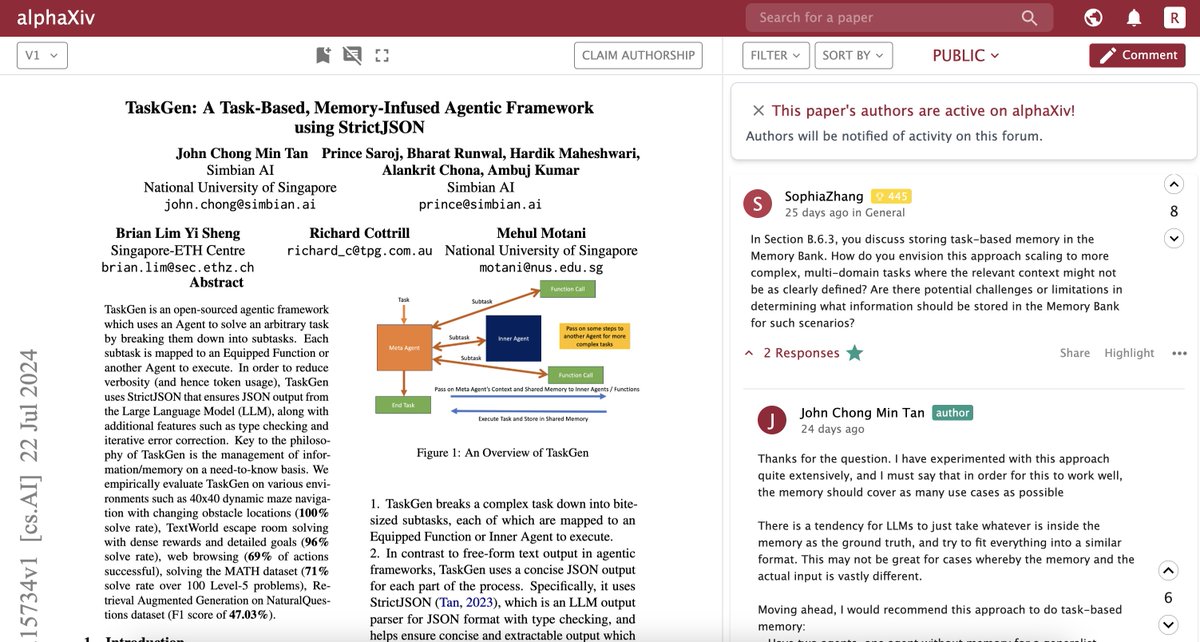Upvote John Chong Min Tan's reply
This screenshot has height=642, width=1200.
1167,571
